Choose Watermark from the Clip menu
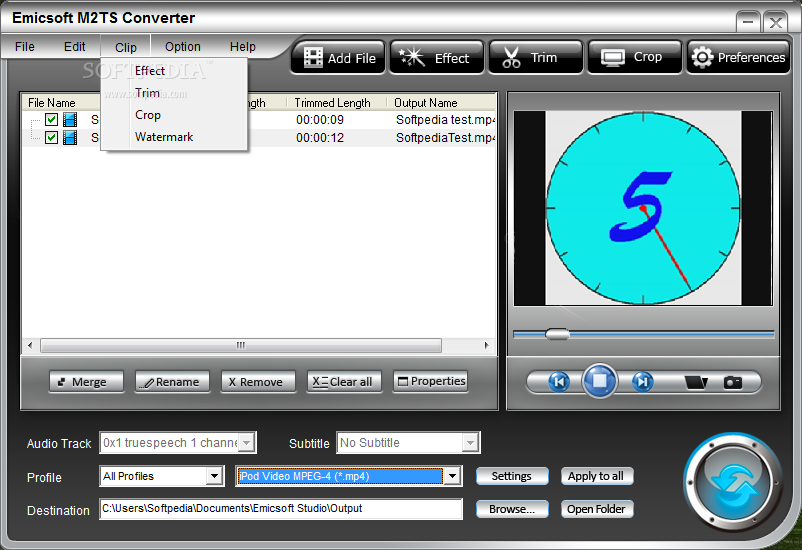 click(174, 137)
